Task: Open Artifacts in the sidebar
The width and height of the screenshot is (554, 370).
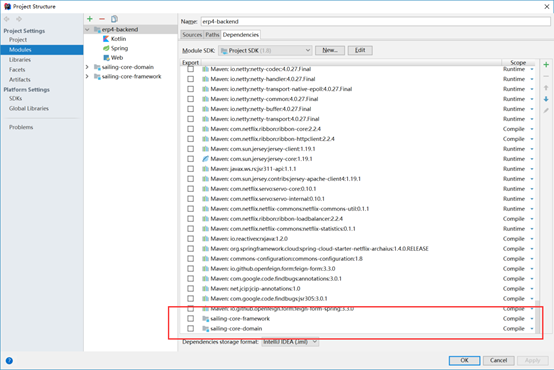Action: (20, 80)
